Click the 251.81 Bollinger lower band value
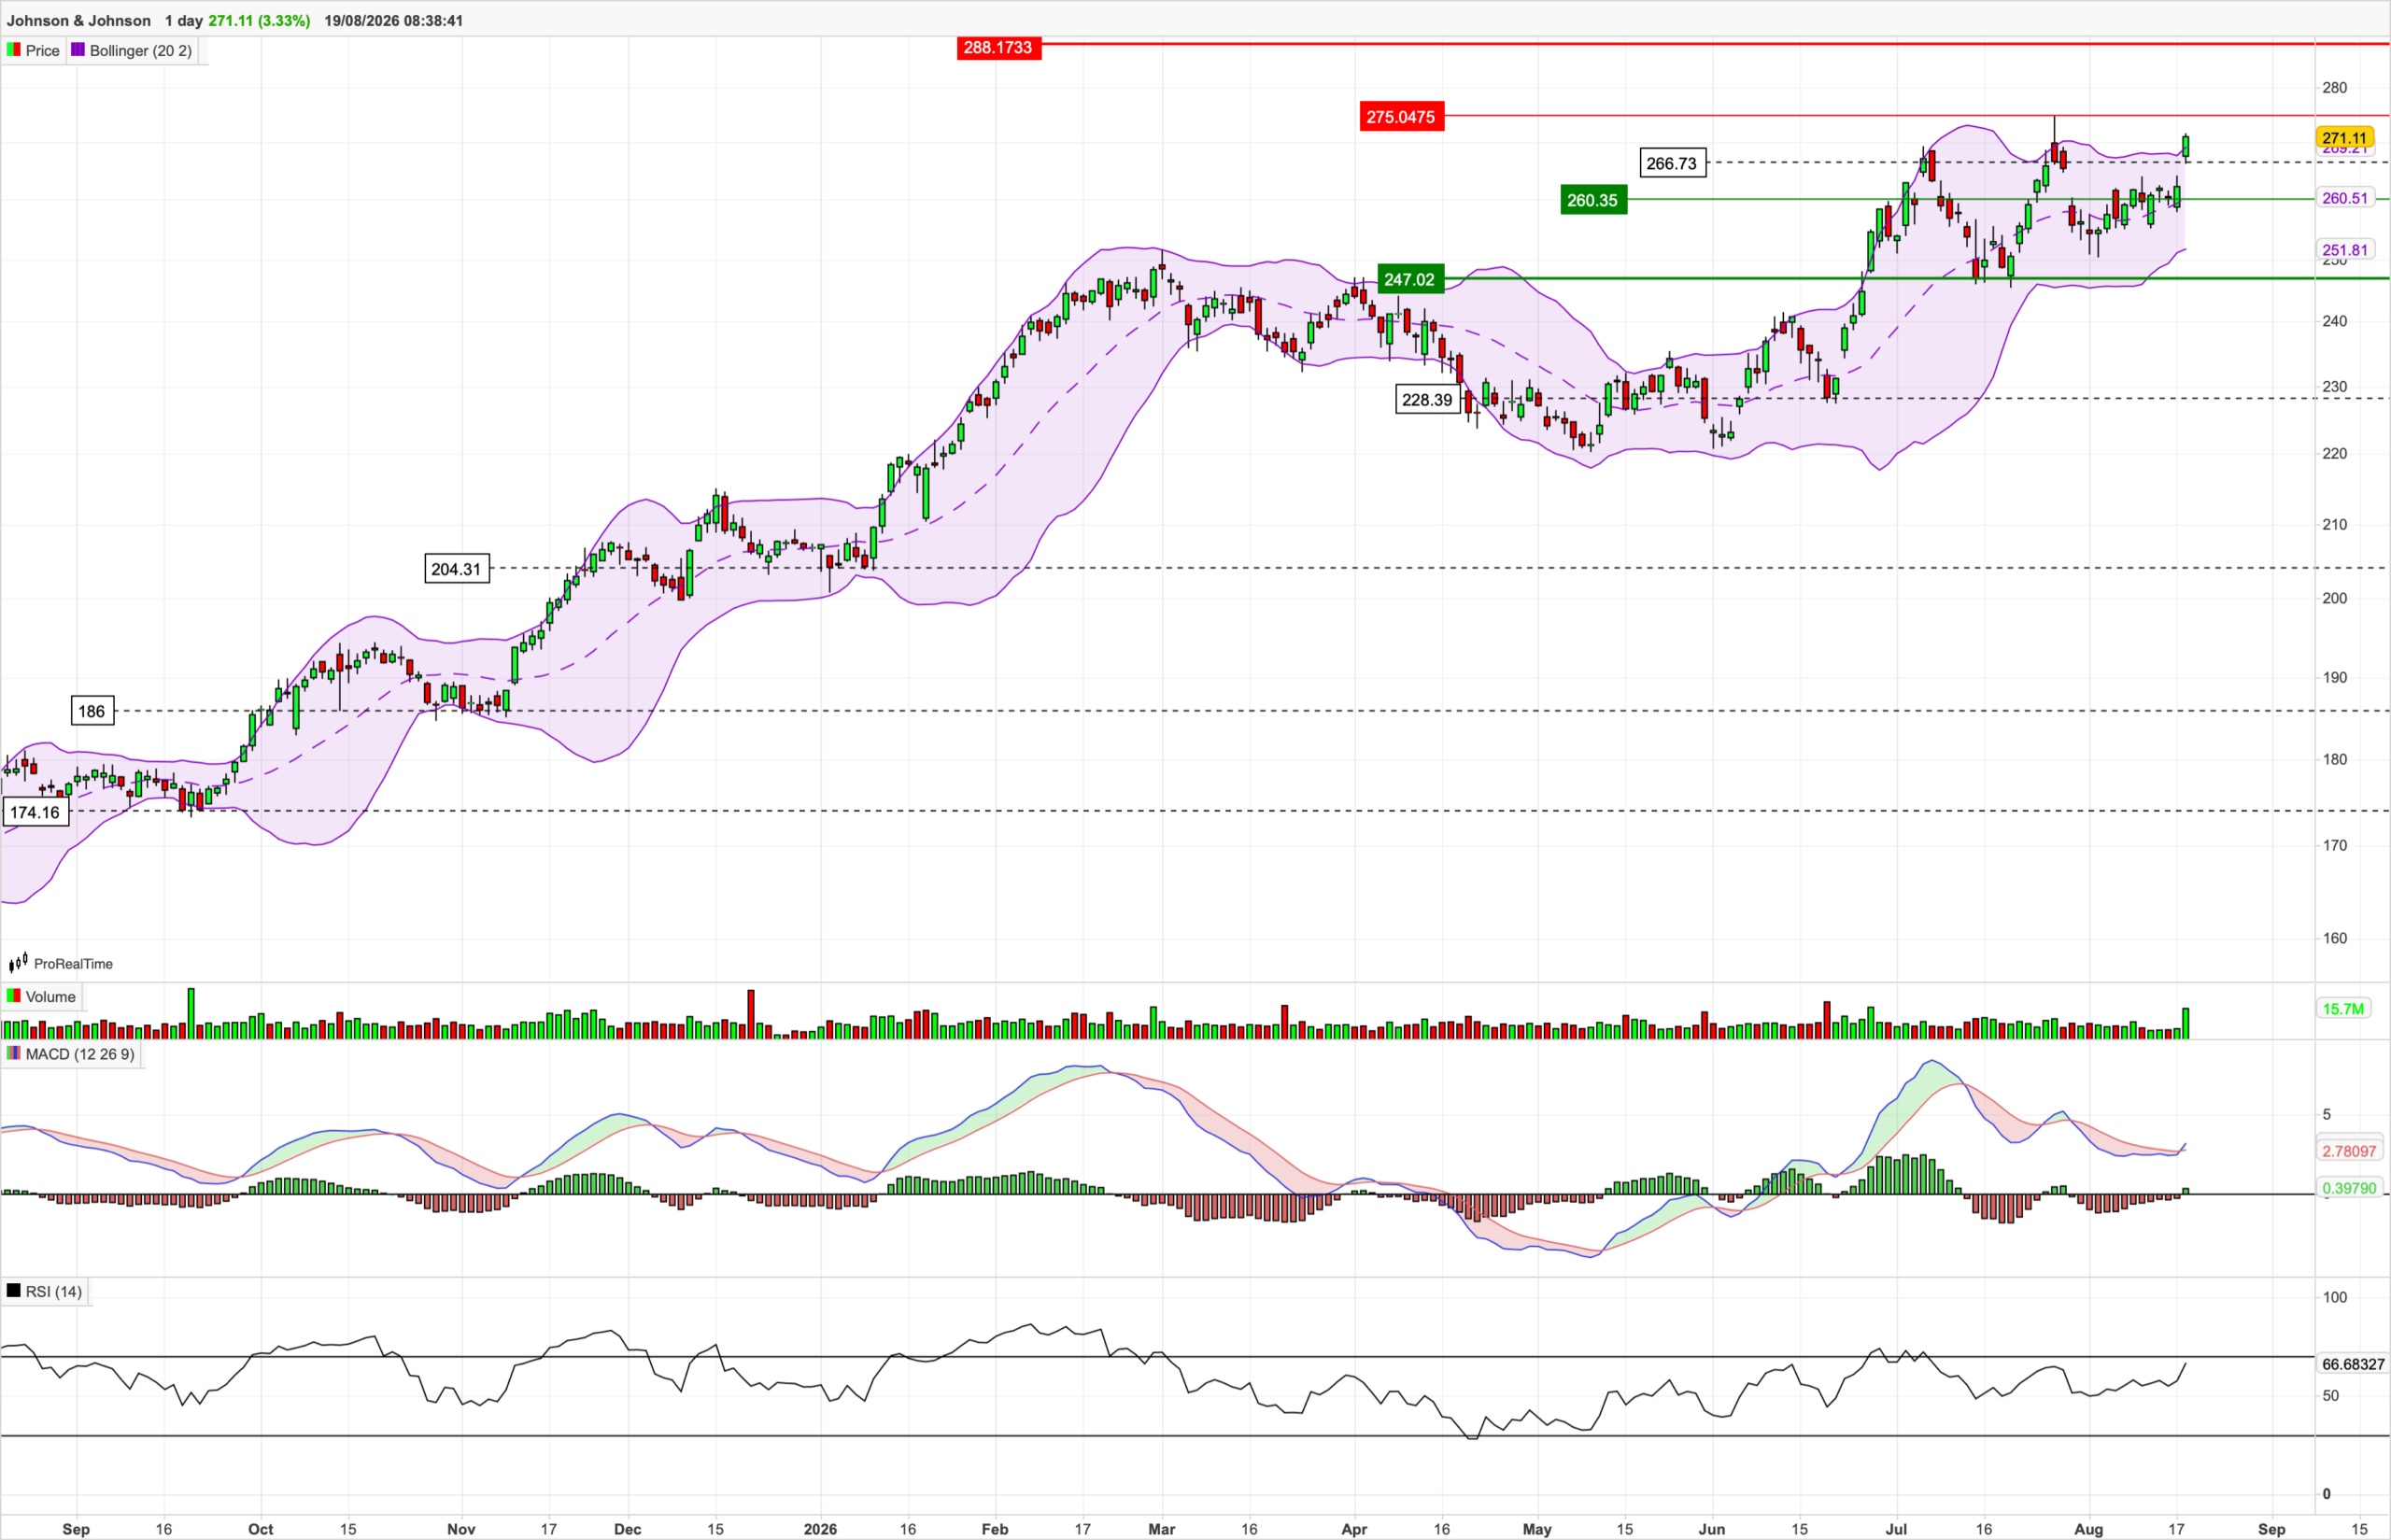Image resolution: width=2391 pixels, height=1540 pixels. [x=2345, y=250]
